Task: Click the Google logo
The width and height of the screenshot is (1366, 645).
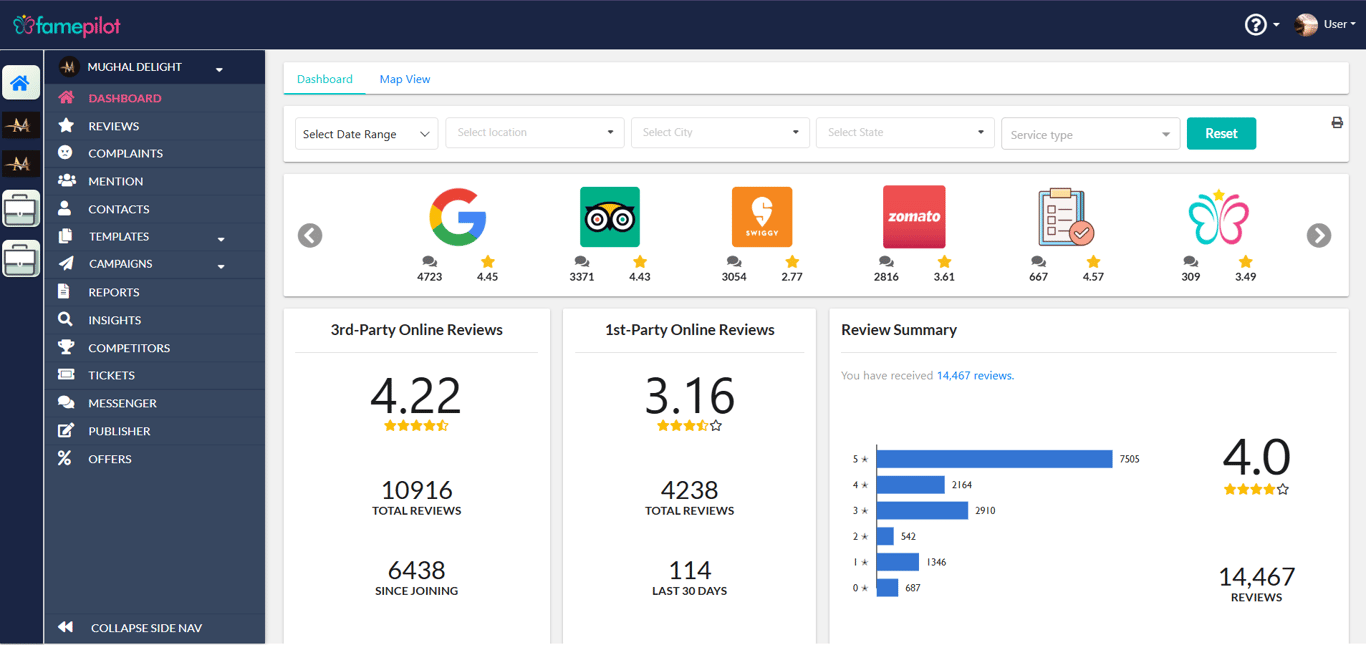Action: tap(458, 216)
